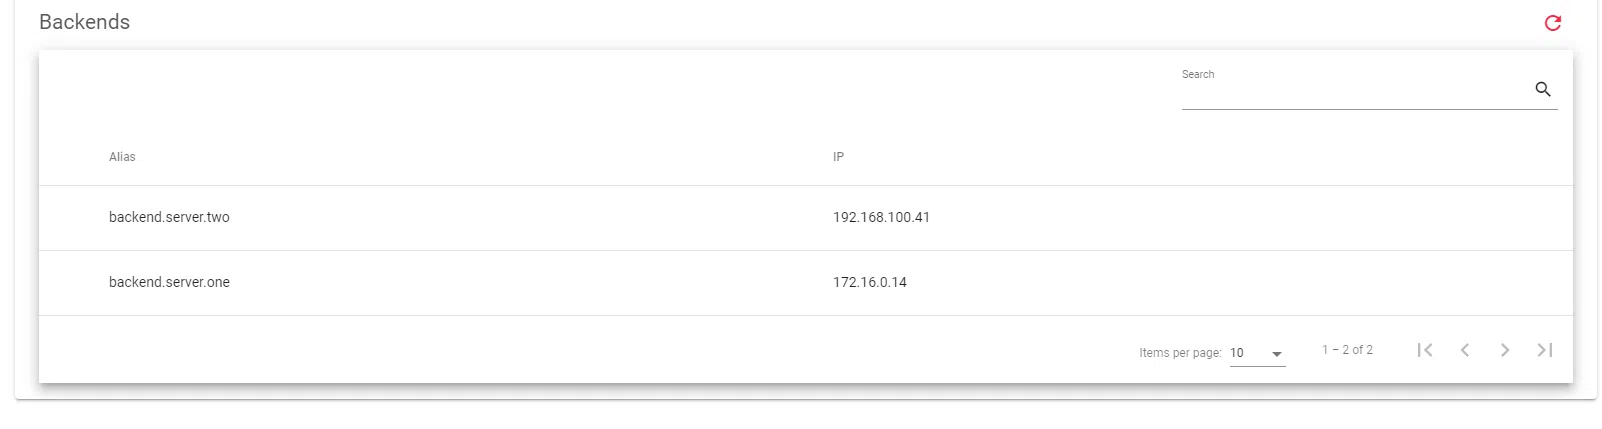
Task: Sort by the IP column header
Action: coord(838,157)
